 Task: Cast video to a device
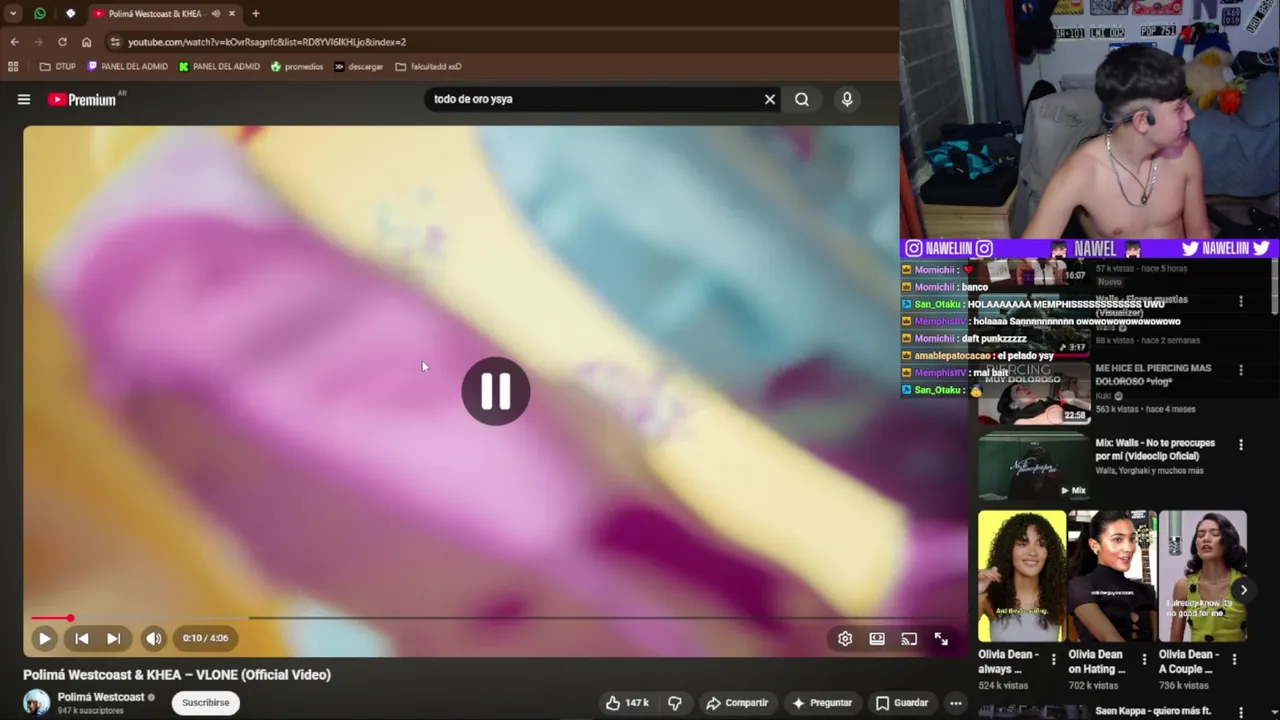click(909, 638)
